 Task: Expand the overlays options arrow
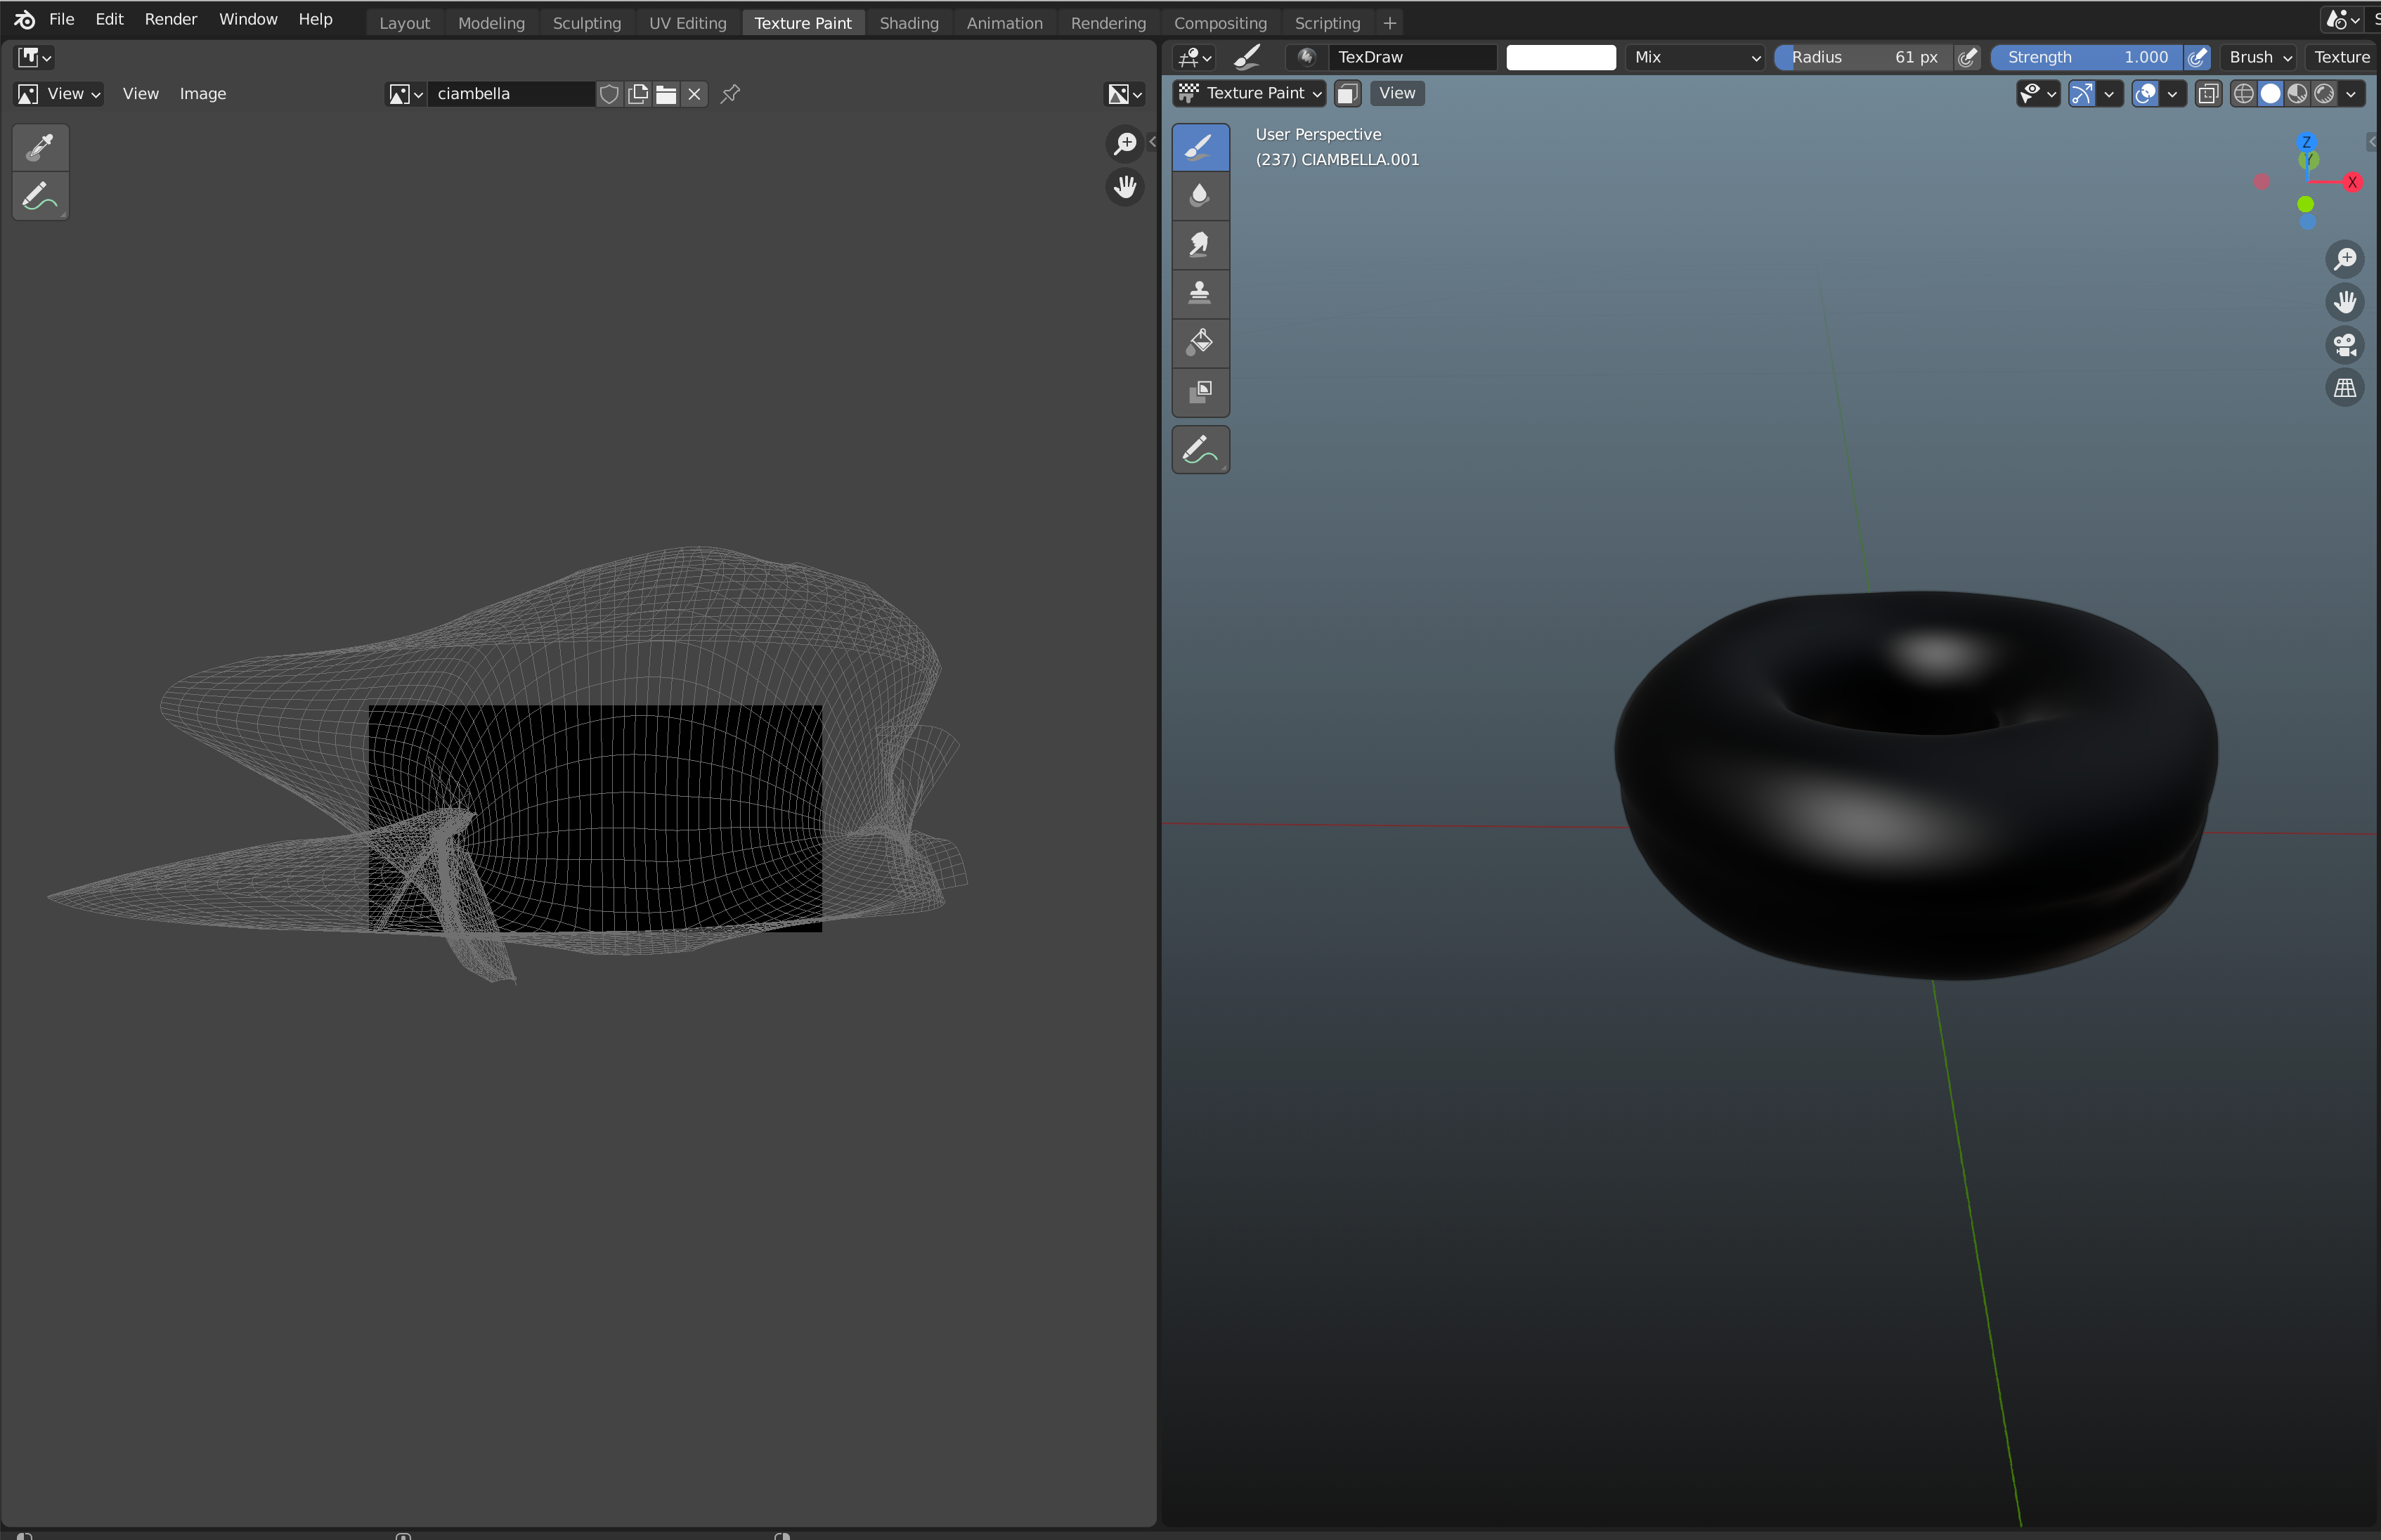tap(2172, 94)
